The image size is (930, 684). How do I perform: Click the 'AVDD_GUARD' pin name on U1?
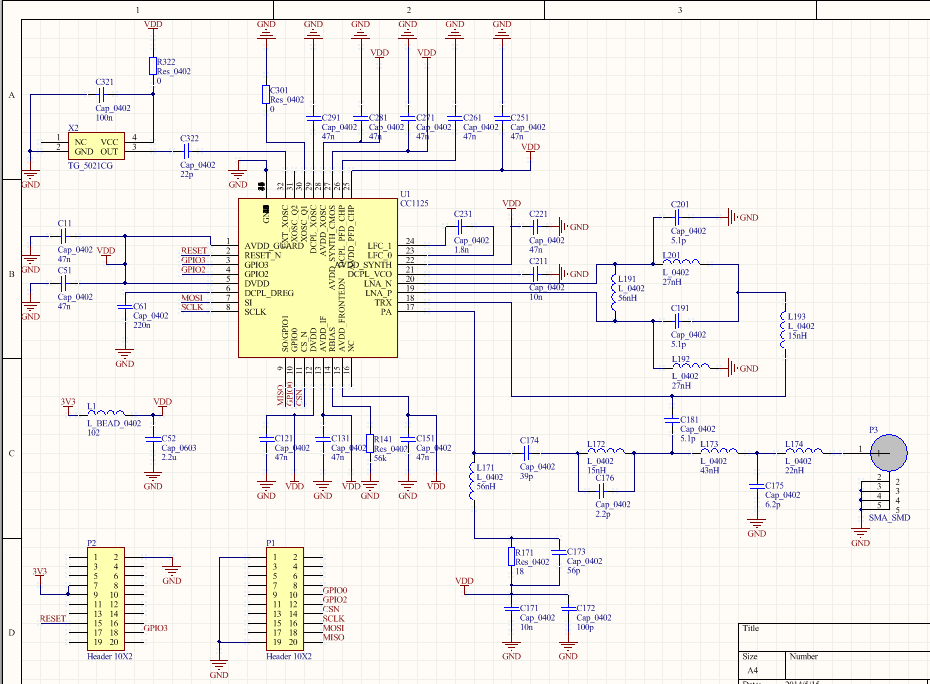pos(273,246)
